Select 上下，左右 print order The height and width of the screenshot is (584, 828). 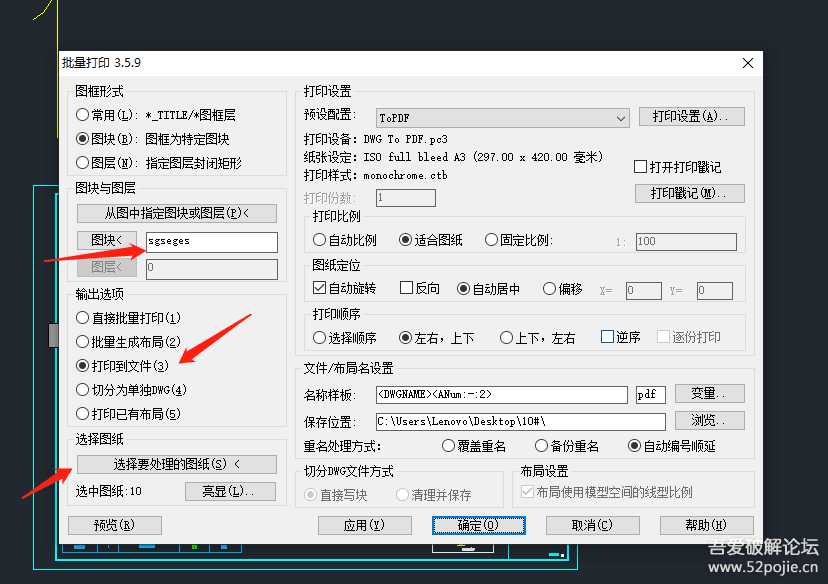pos(507,337)
